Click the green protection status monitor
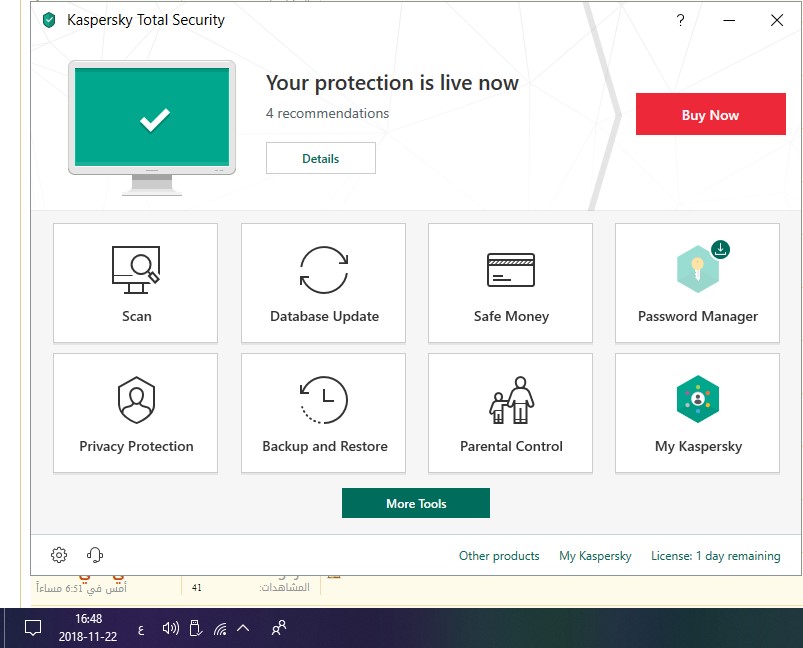This screenshot has height=648, width=803. 152,128
